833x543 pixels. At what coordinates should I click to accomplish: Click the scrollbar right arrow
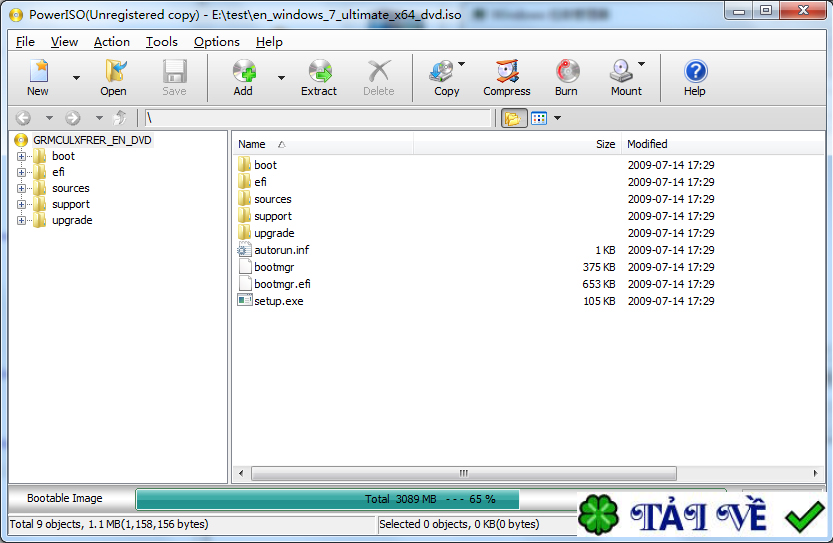pos(815,473)
